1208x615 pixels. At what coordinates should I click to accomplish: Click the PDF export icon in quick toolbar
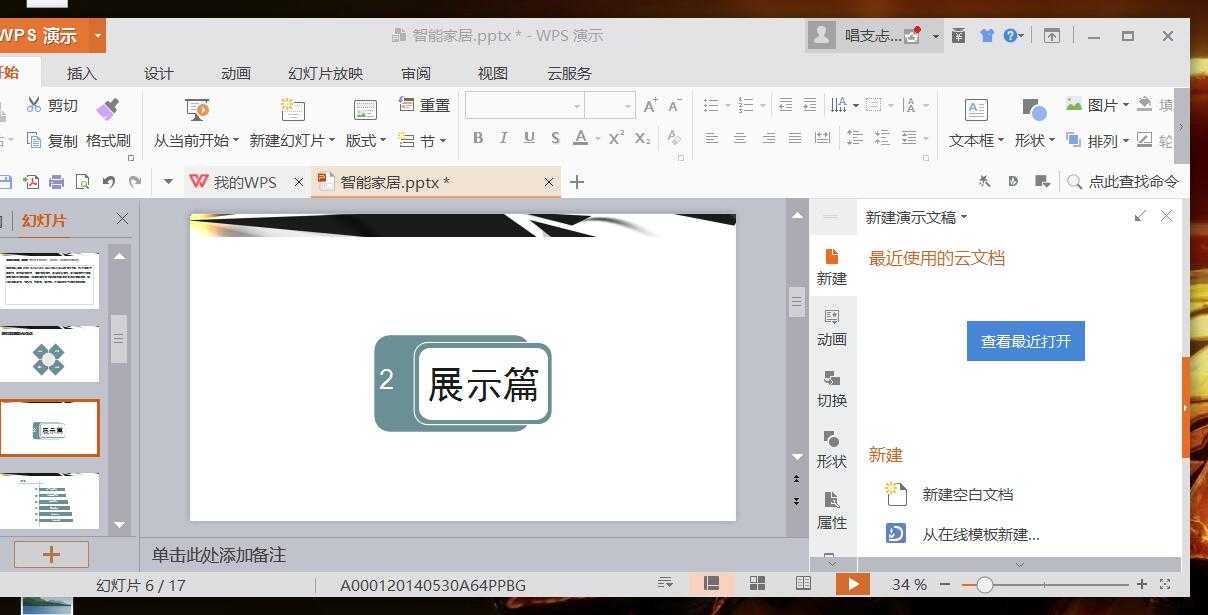click(32, 182)
